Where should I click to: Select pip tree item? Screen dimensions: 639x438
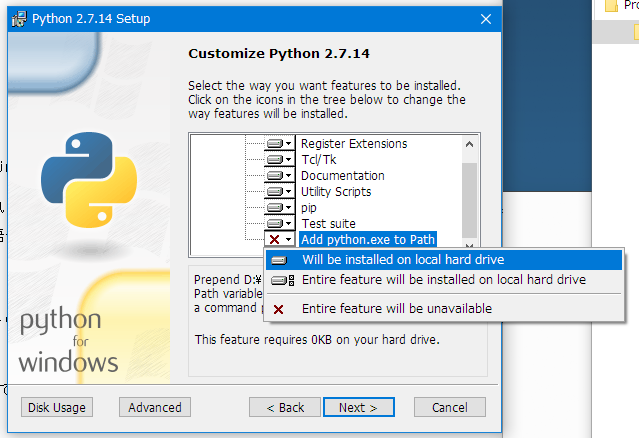308,207
